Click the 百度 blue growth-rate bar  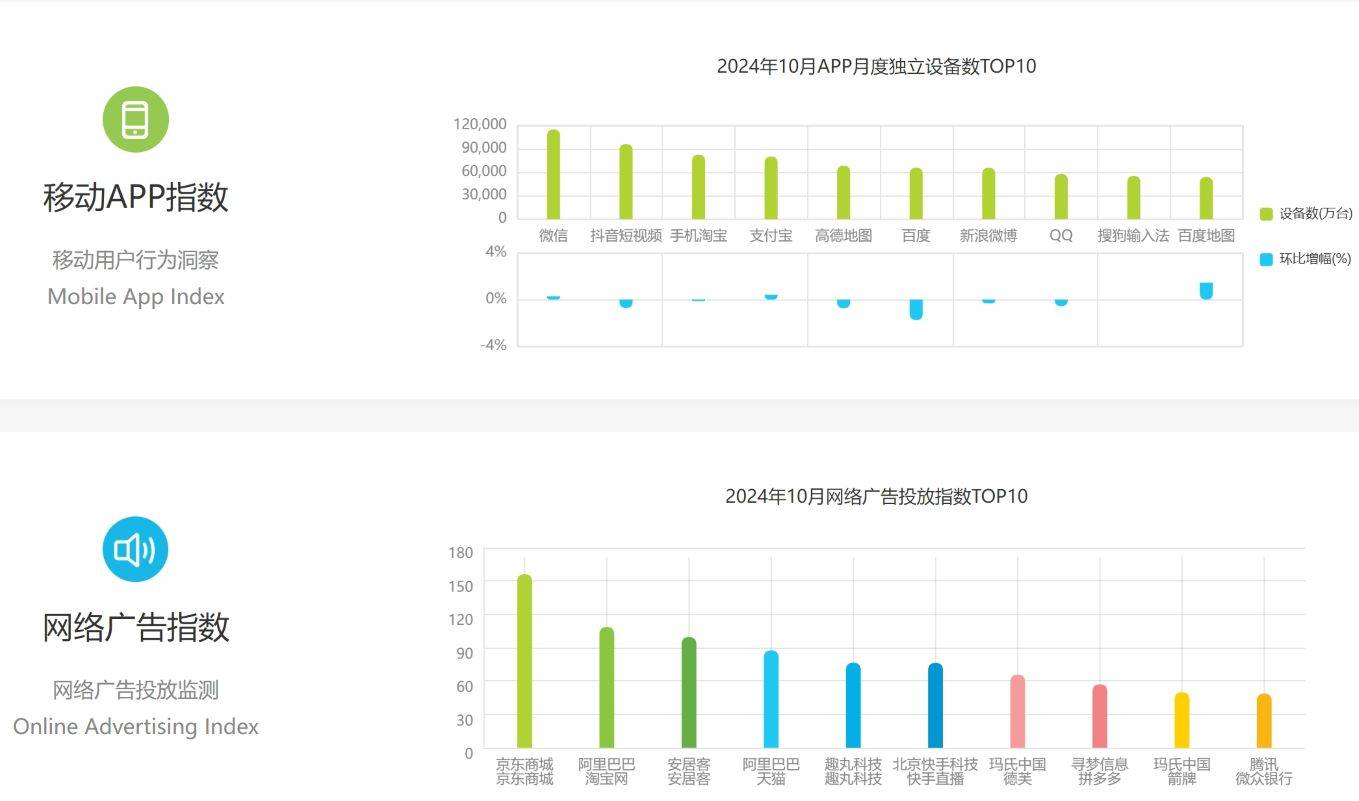916,309
